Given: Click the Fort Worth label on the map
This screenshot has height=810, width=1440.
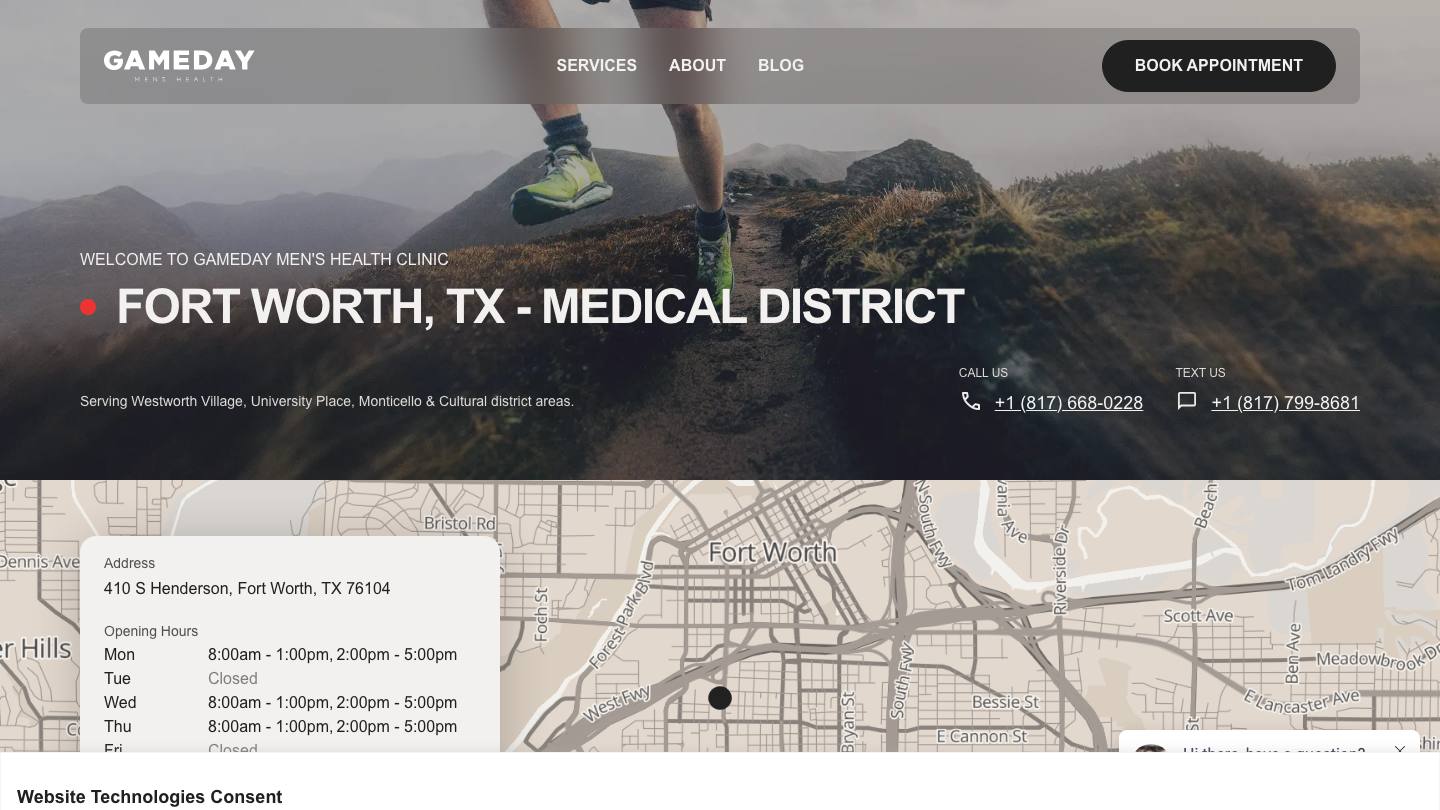Looking at the screenshot, I should [772, 552].
